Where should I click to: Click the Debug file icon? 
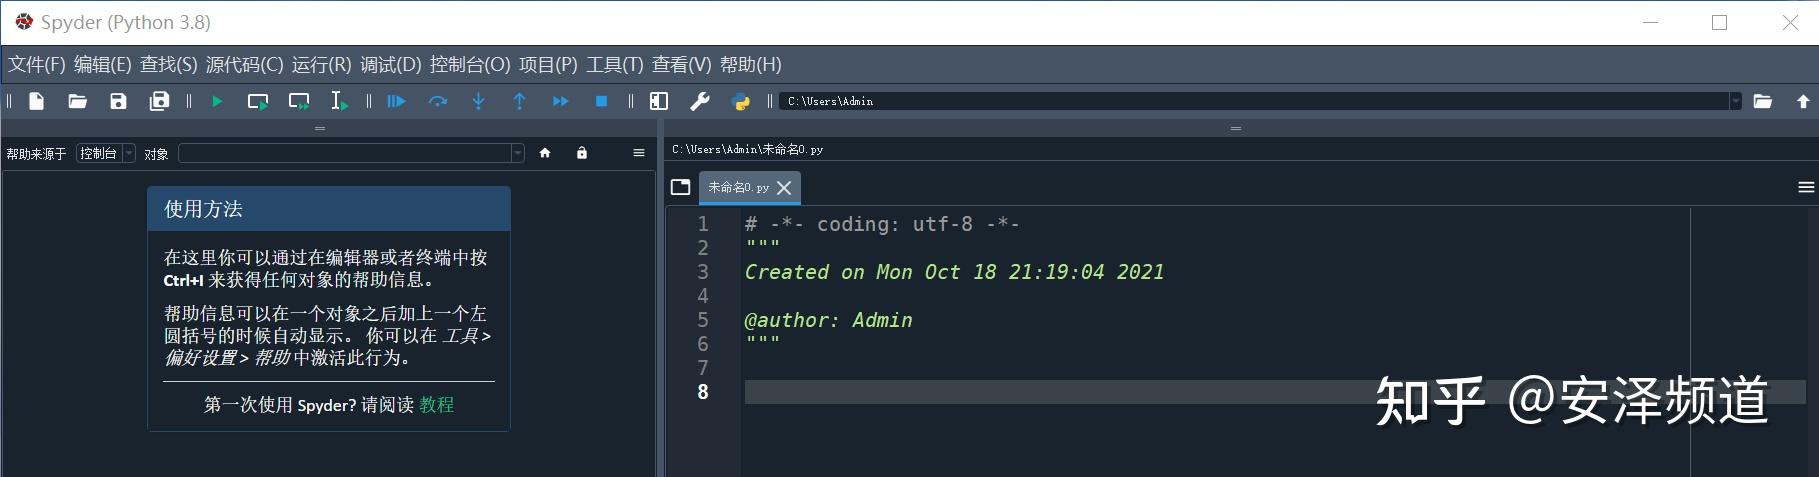click(397, 101)
